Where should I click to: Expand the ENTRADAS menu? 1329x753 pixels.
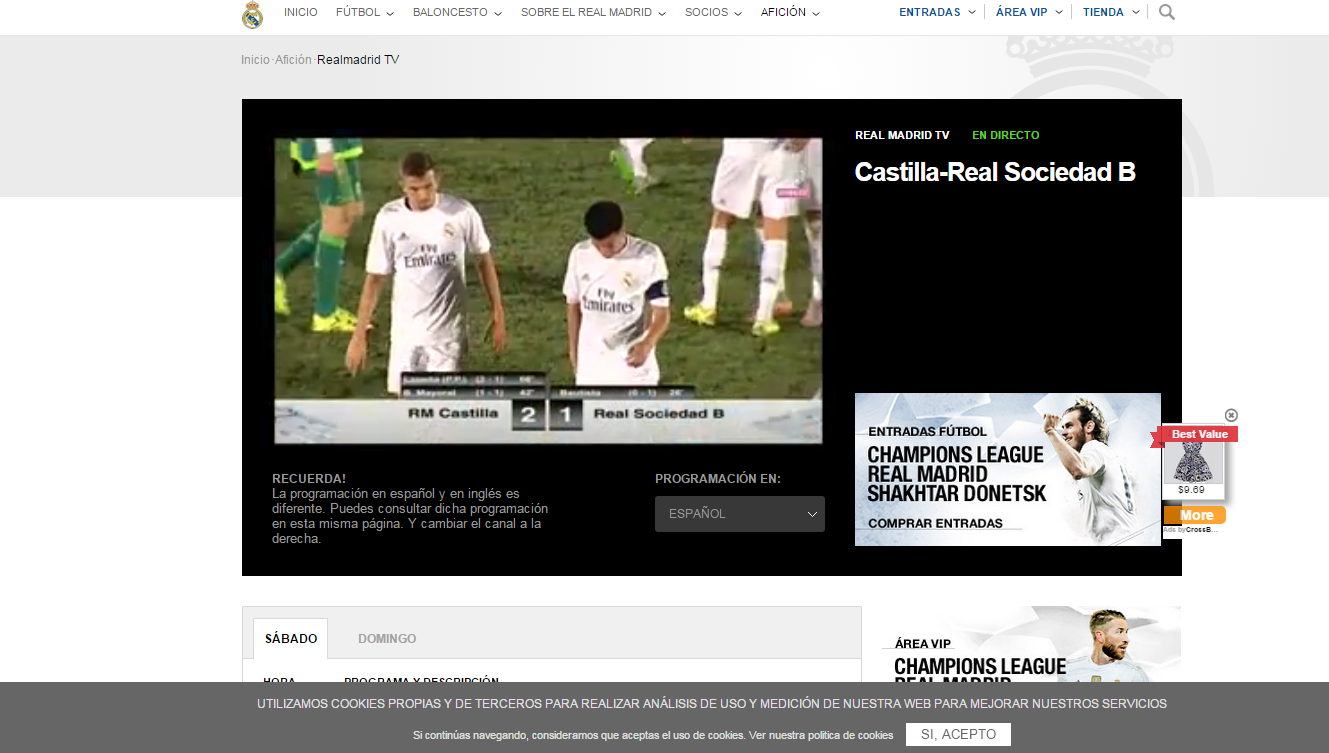pos(937,12)
